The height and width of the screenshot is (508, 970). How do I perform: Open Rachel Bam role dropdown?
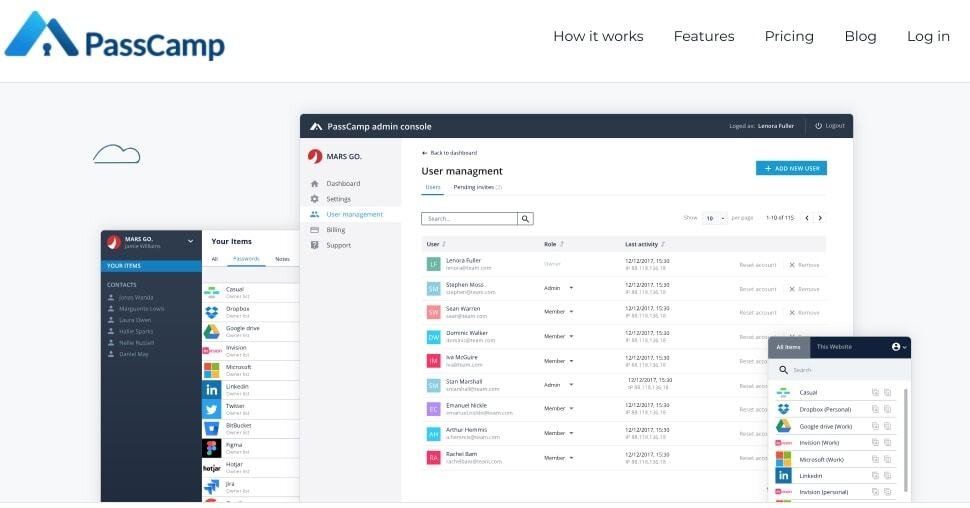[x=559, y=458]
